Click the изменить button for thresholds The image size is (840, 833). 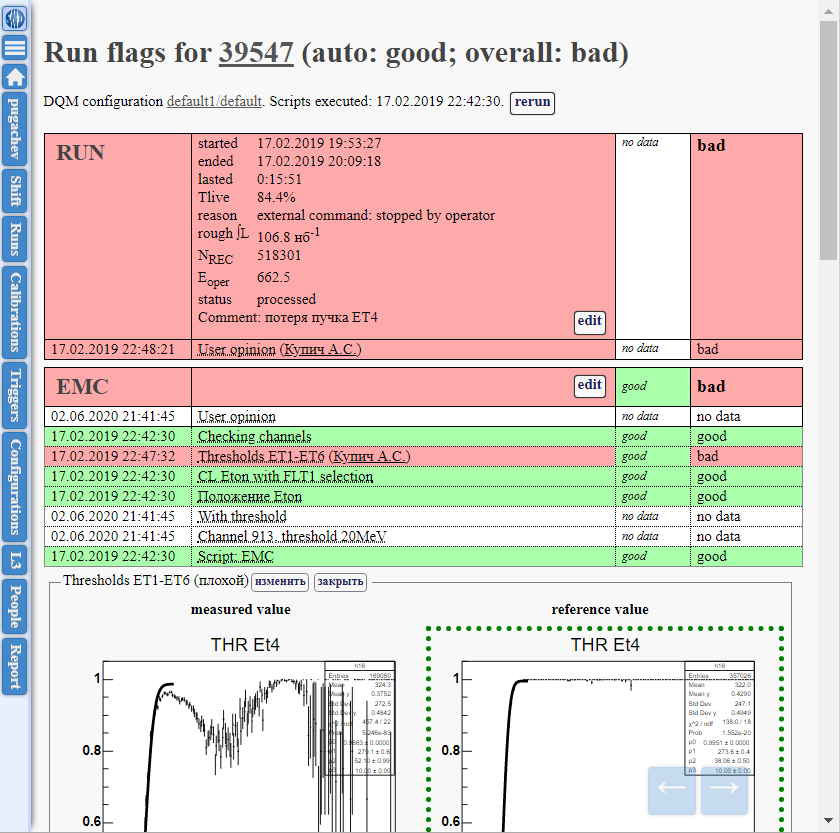279,582
